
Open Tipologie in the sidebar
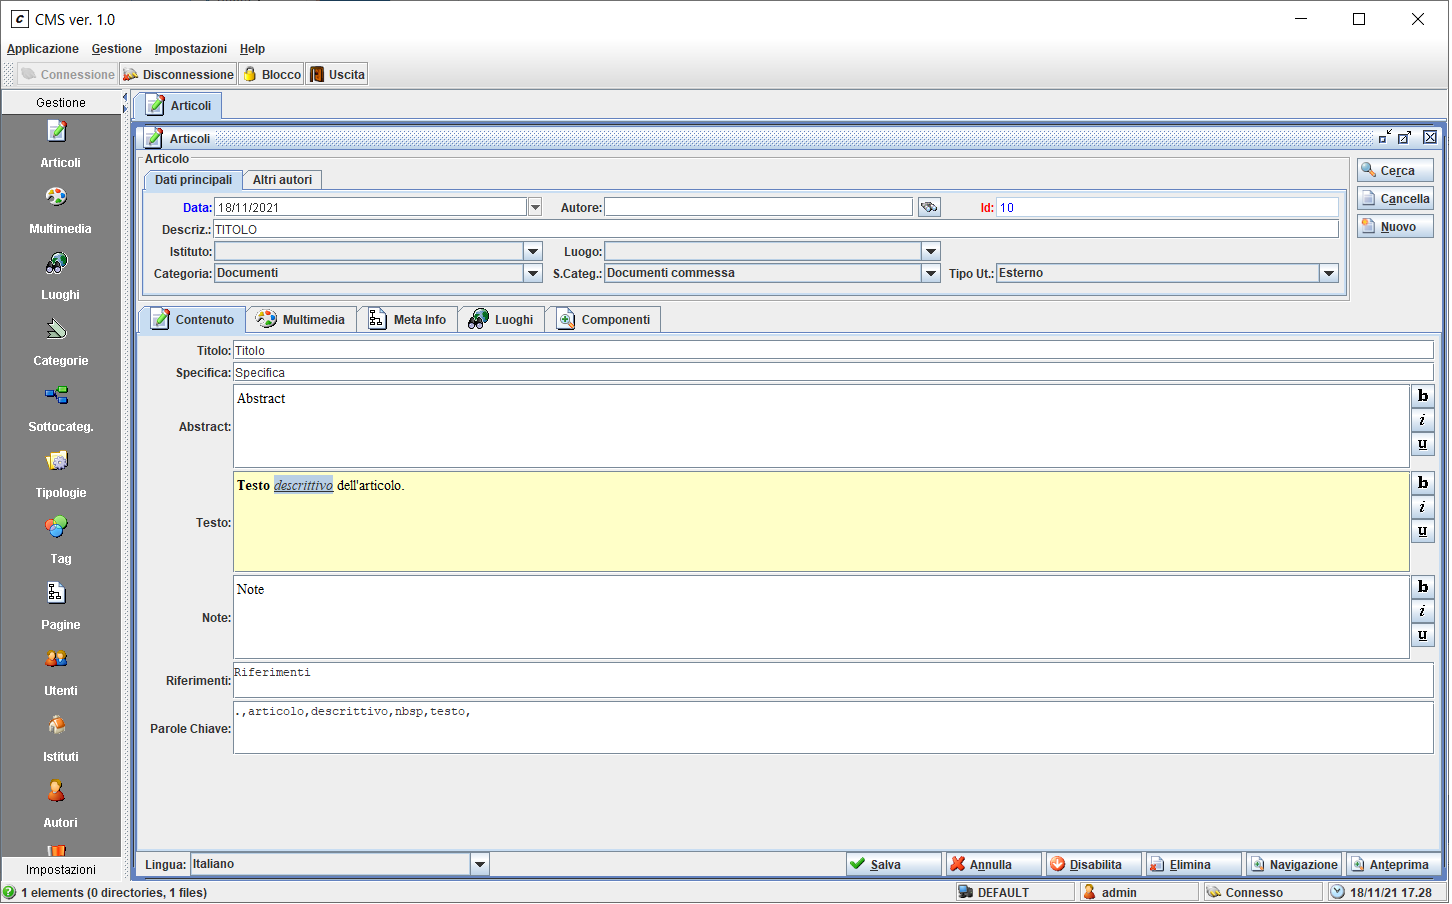[60, 475]
